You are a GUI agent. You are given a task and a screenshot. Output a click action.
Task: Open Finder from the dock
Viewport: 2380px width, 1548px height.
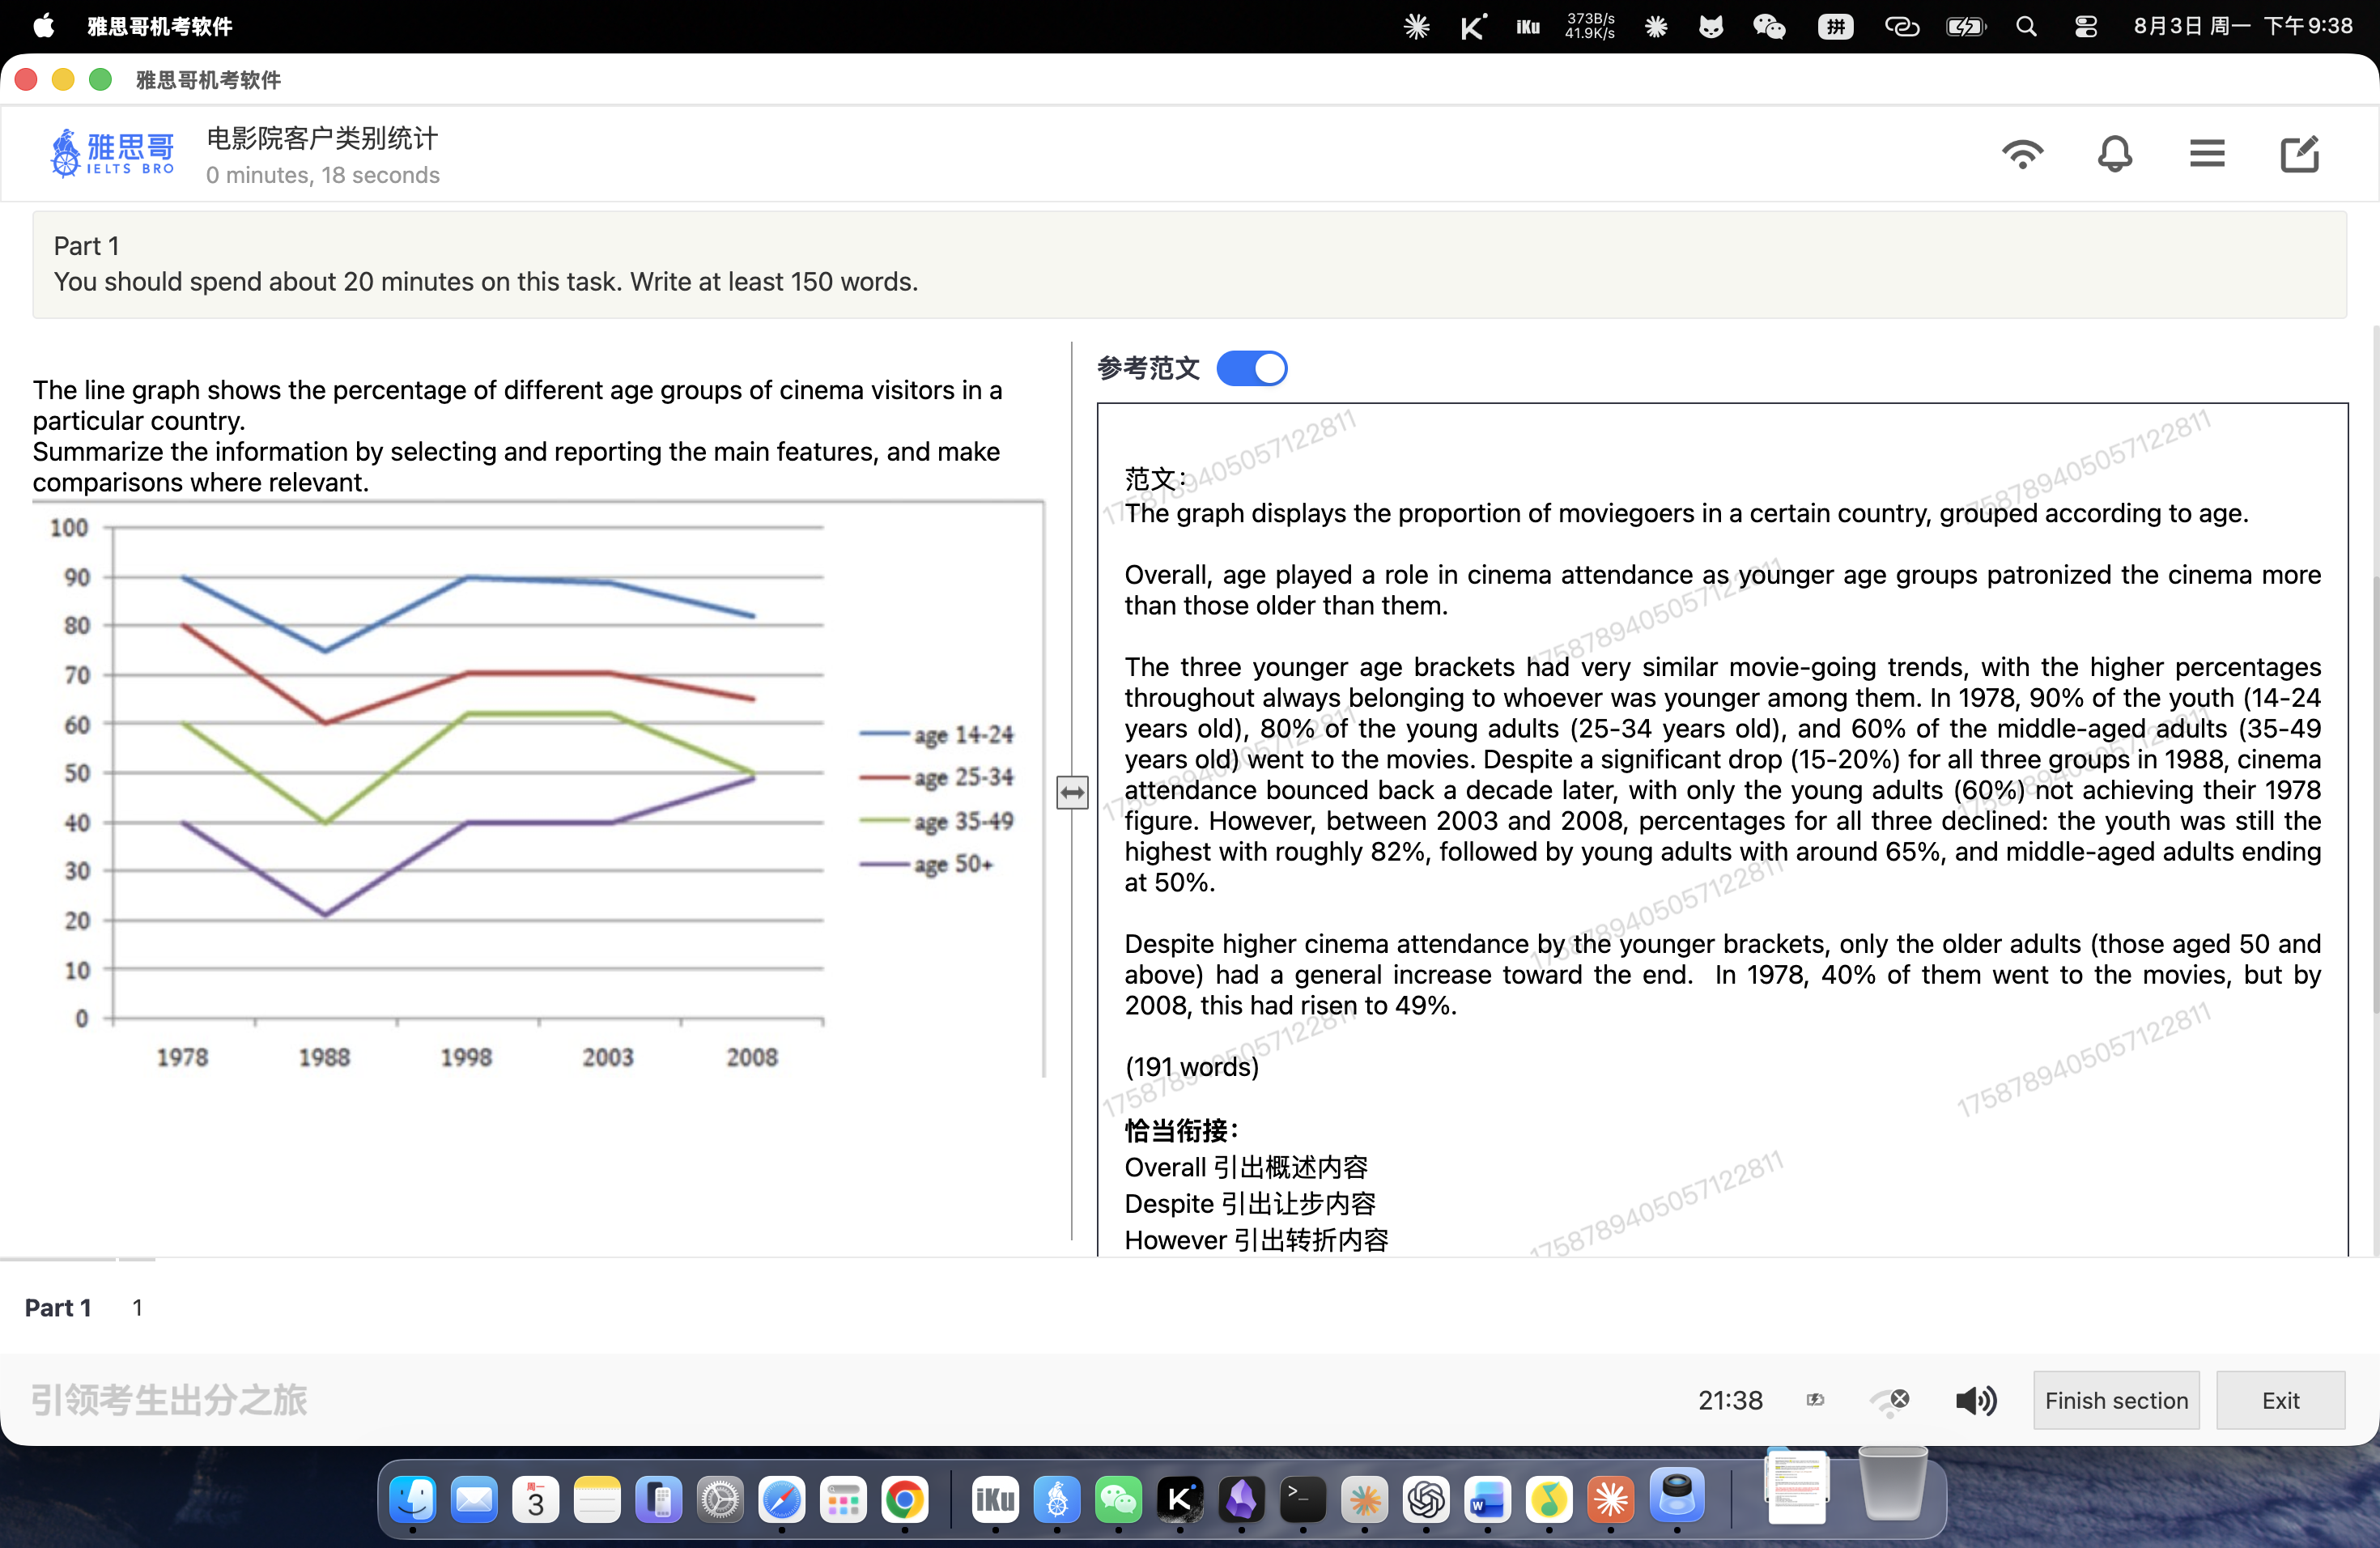click(412, 1499)
